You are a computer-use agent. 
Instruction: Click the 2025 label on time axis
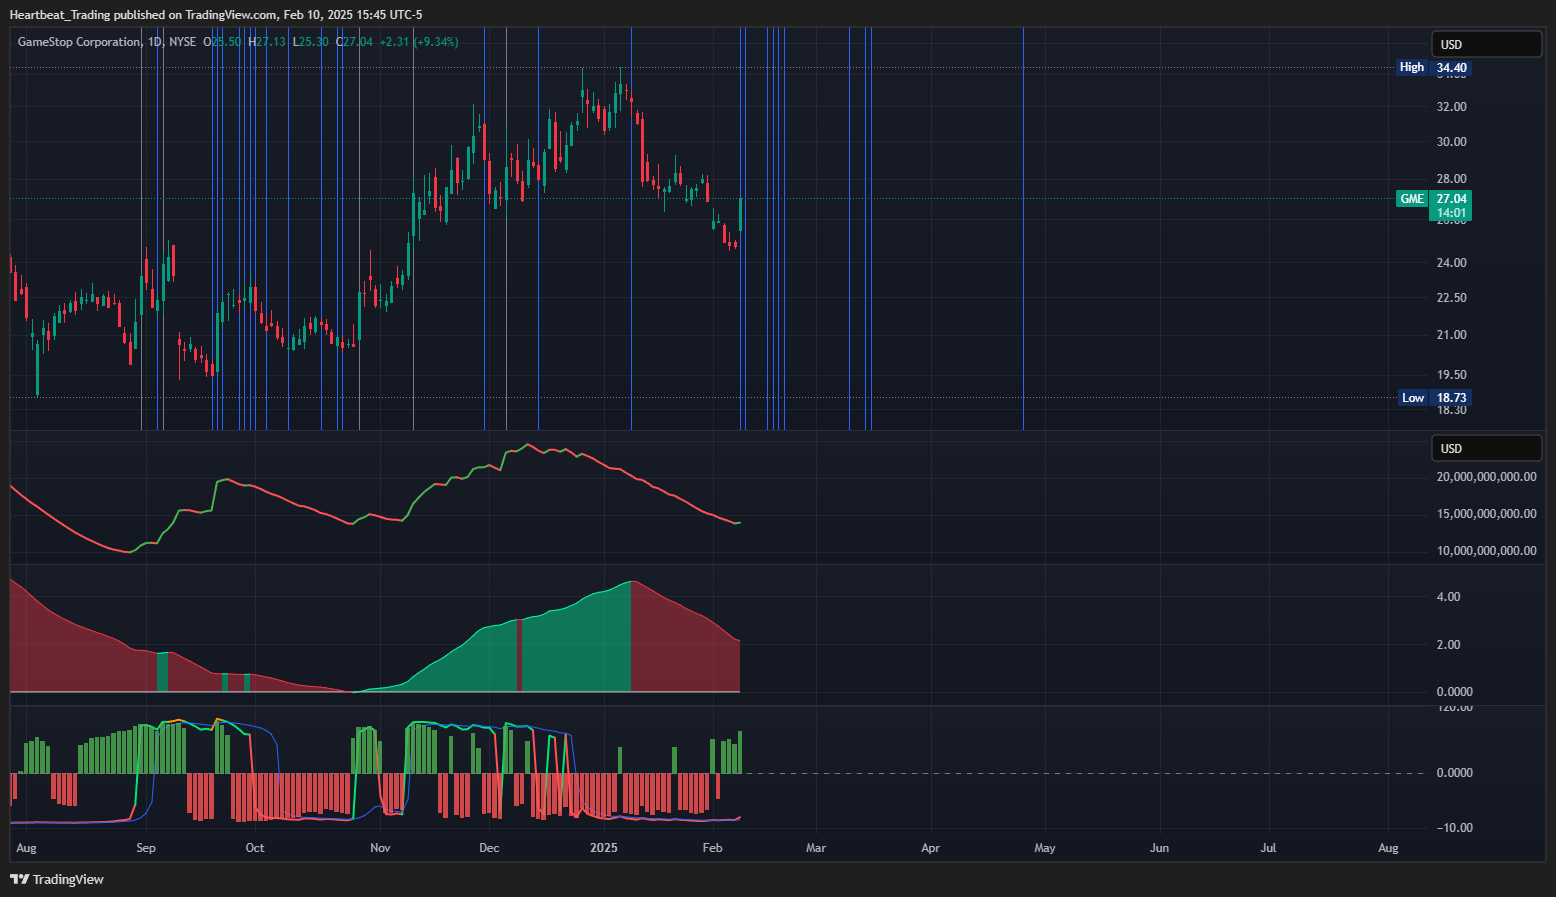pyautogui.click(x=604, y=848)
